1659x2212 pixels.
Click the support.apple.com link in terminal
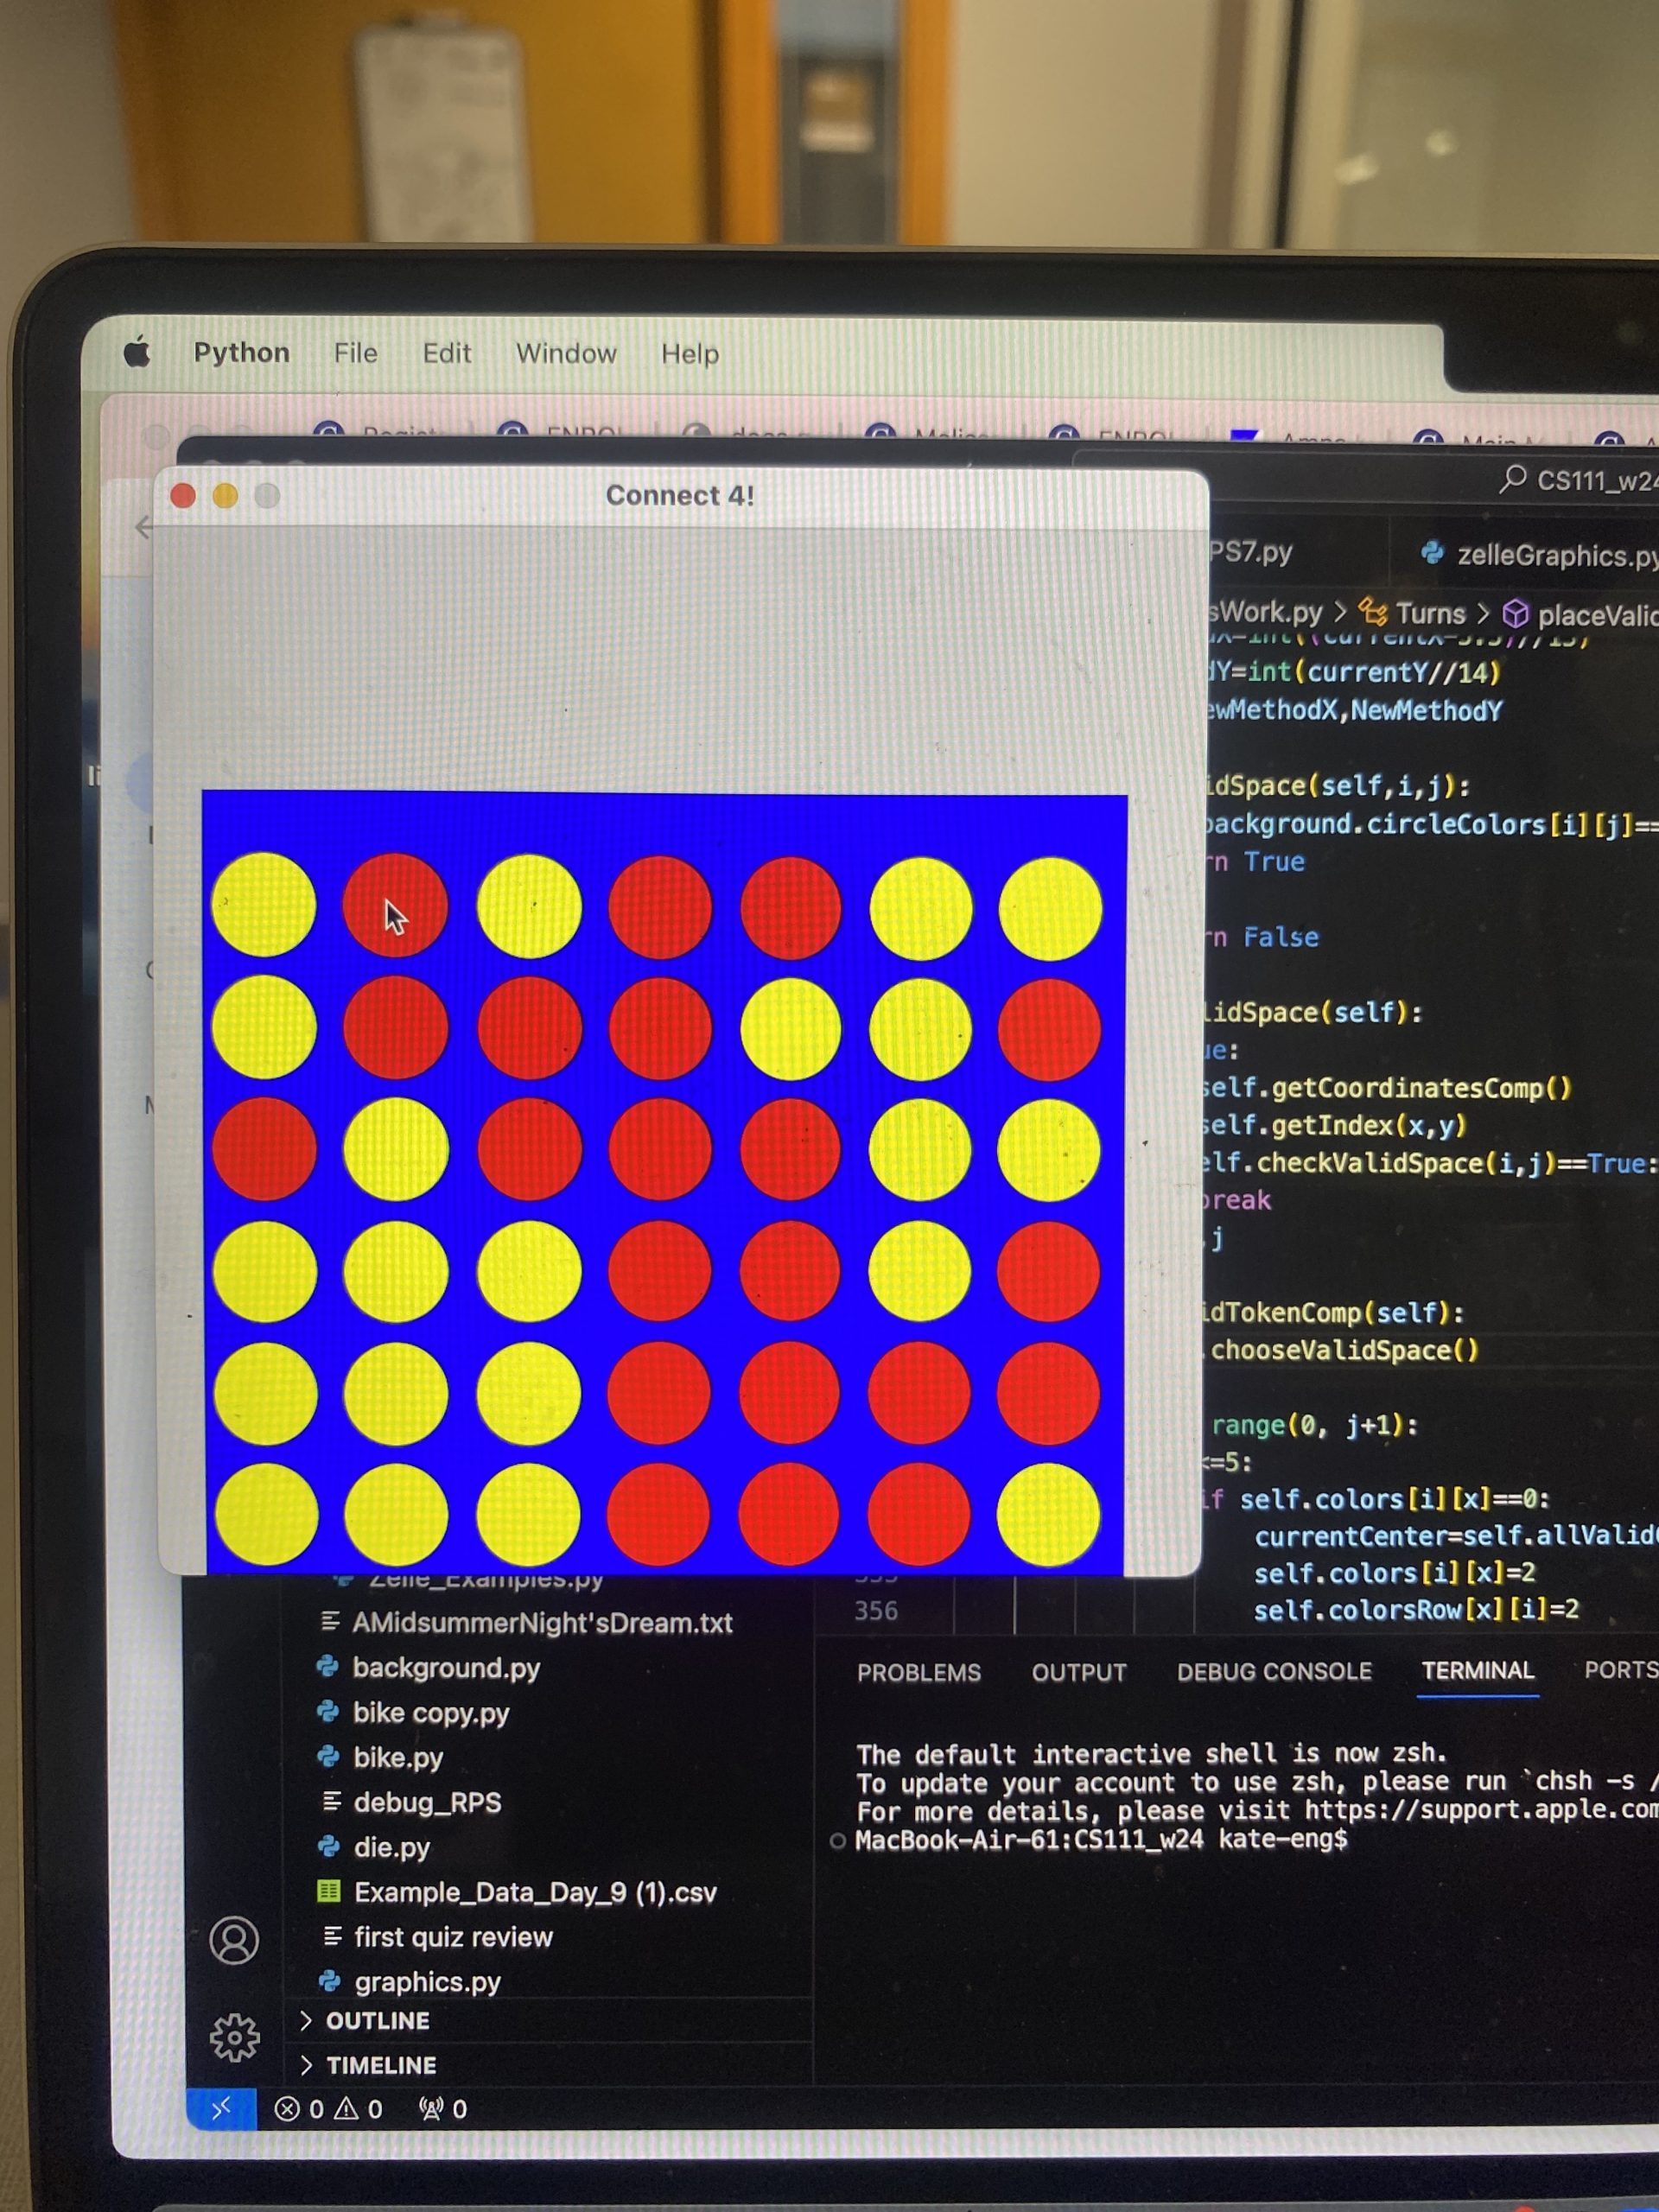[x=1481, y=1809]
